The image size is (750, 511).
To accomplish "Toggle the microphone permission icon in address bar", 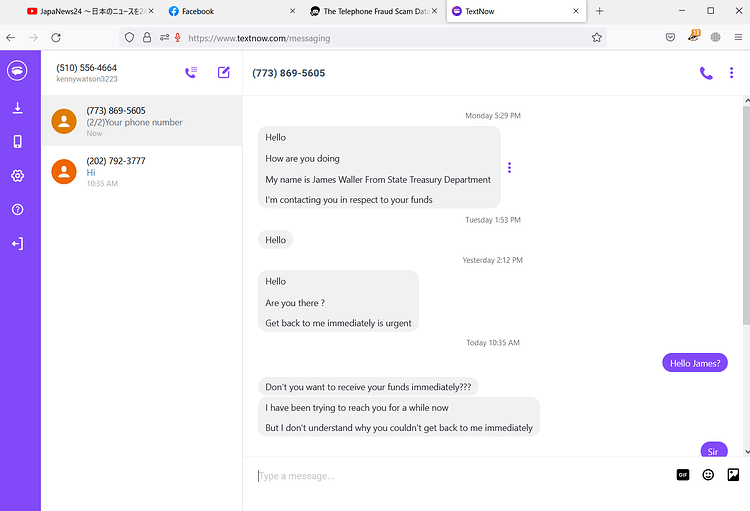I will pos(177,37).
